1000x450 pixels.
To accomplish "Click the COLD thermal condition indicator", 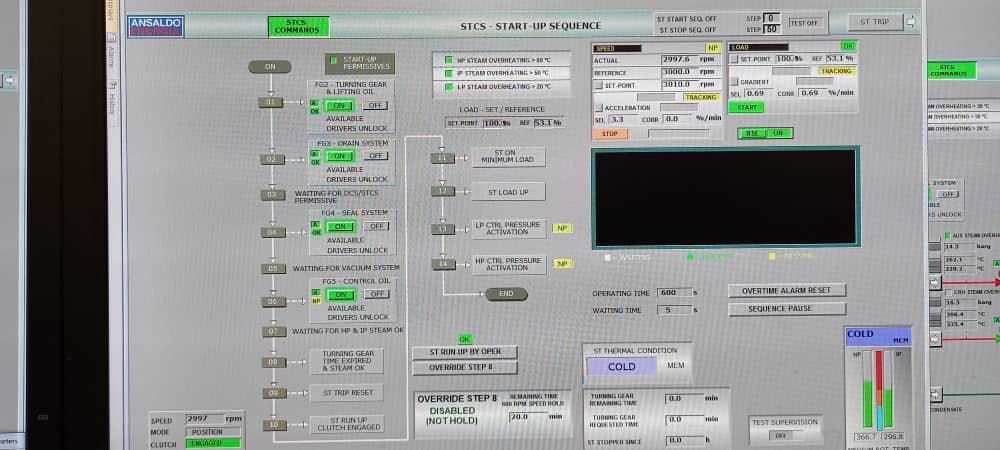I will (621, 367).
